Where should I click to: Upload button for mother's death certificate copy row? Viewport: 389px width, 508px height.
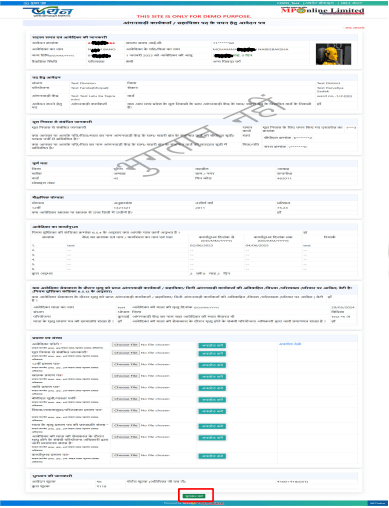[x=212, y=426]
